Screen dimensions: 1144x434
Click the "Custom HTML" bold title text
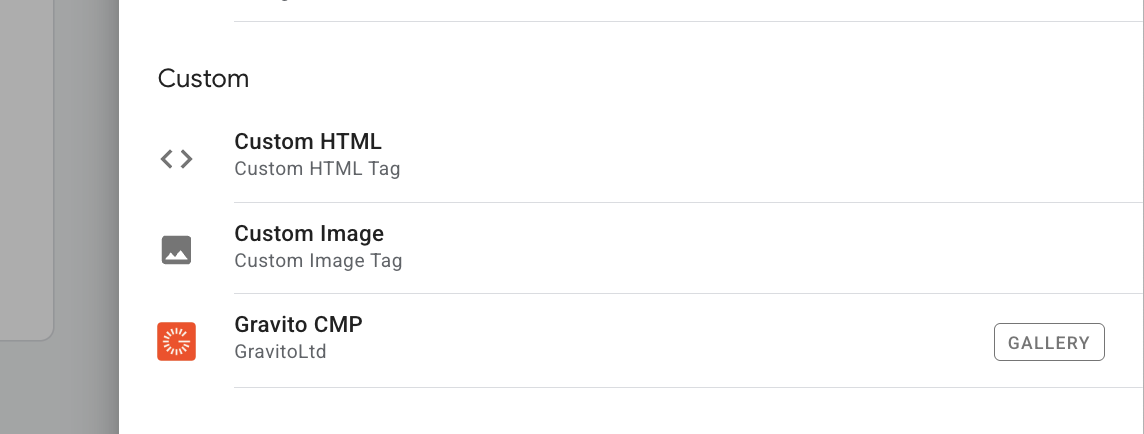[308, 142]
